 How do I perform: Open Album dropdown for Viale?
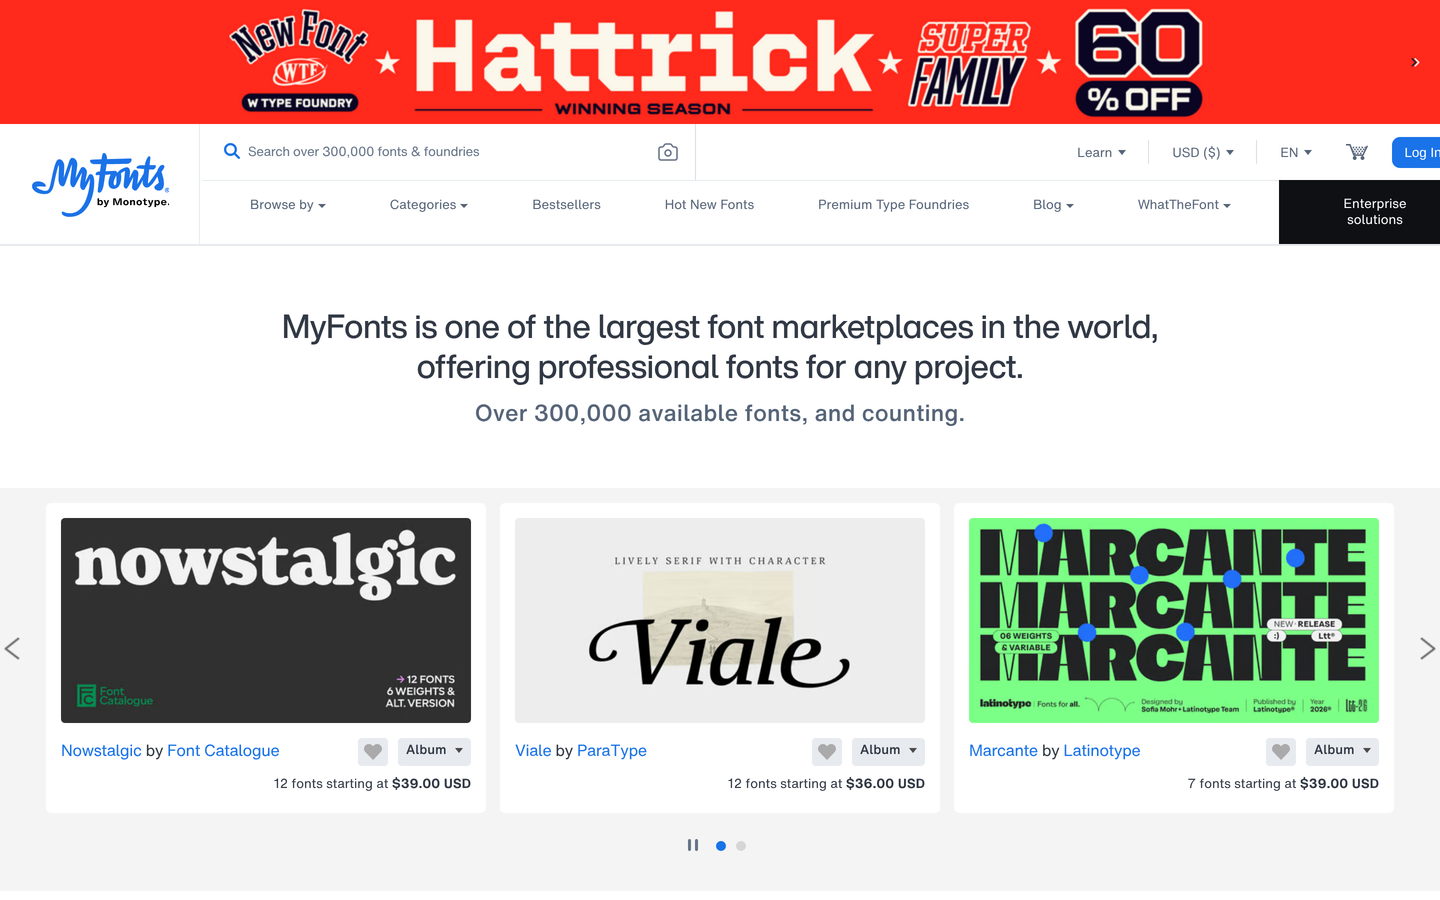(888, 751)
